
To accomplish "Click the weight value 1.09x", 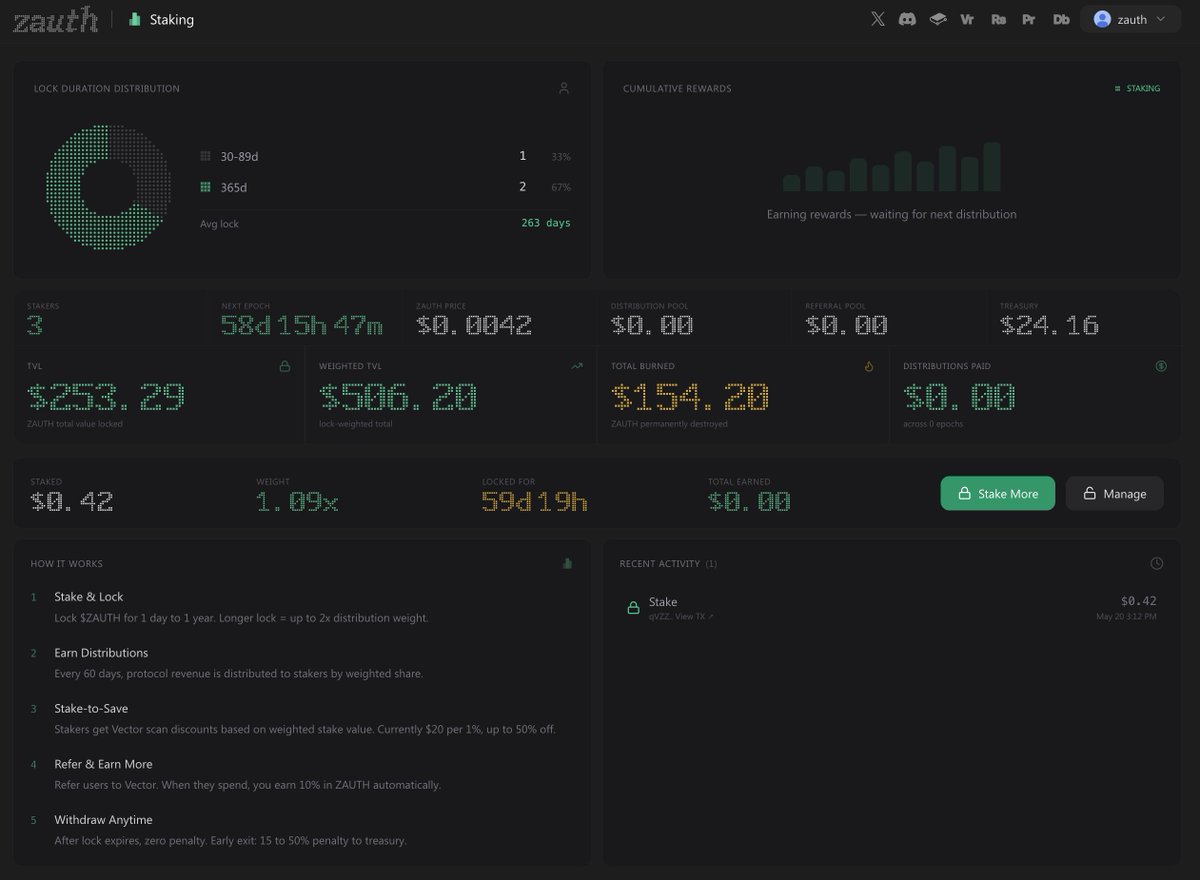I will pyautogui.click(x=297, y=502).
